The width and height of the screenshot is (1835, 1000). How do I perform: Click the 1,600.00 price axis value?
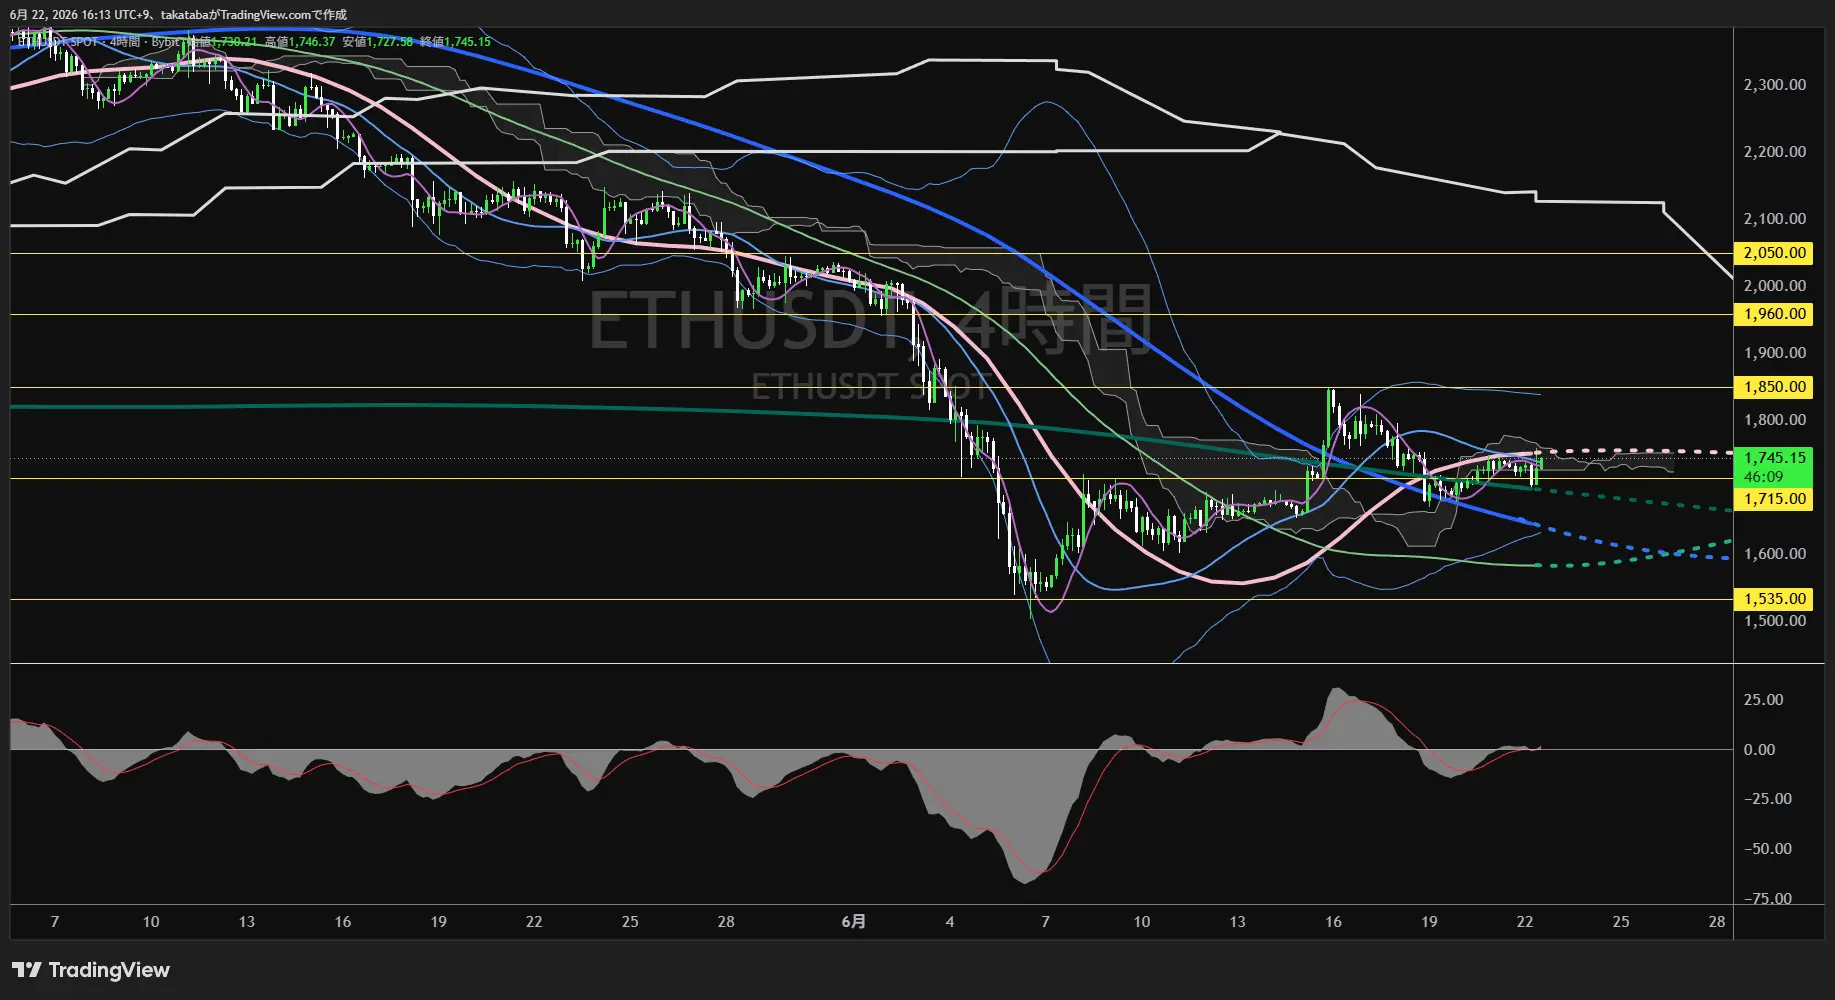1774,554
